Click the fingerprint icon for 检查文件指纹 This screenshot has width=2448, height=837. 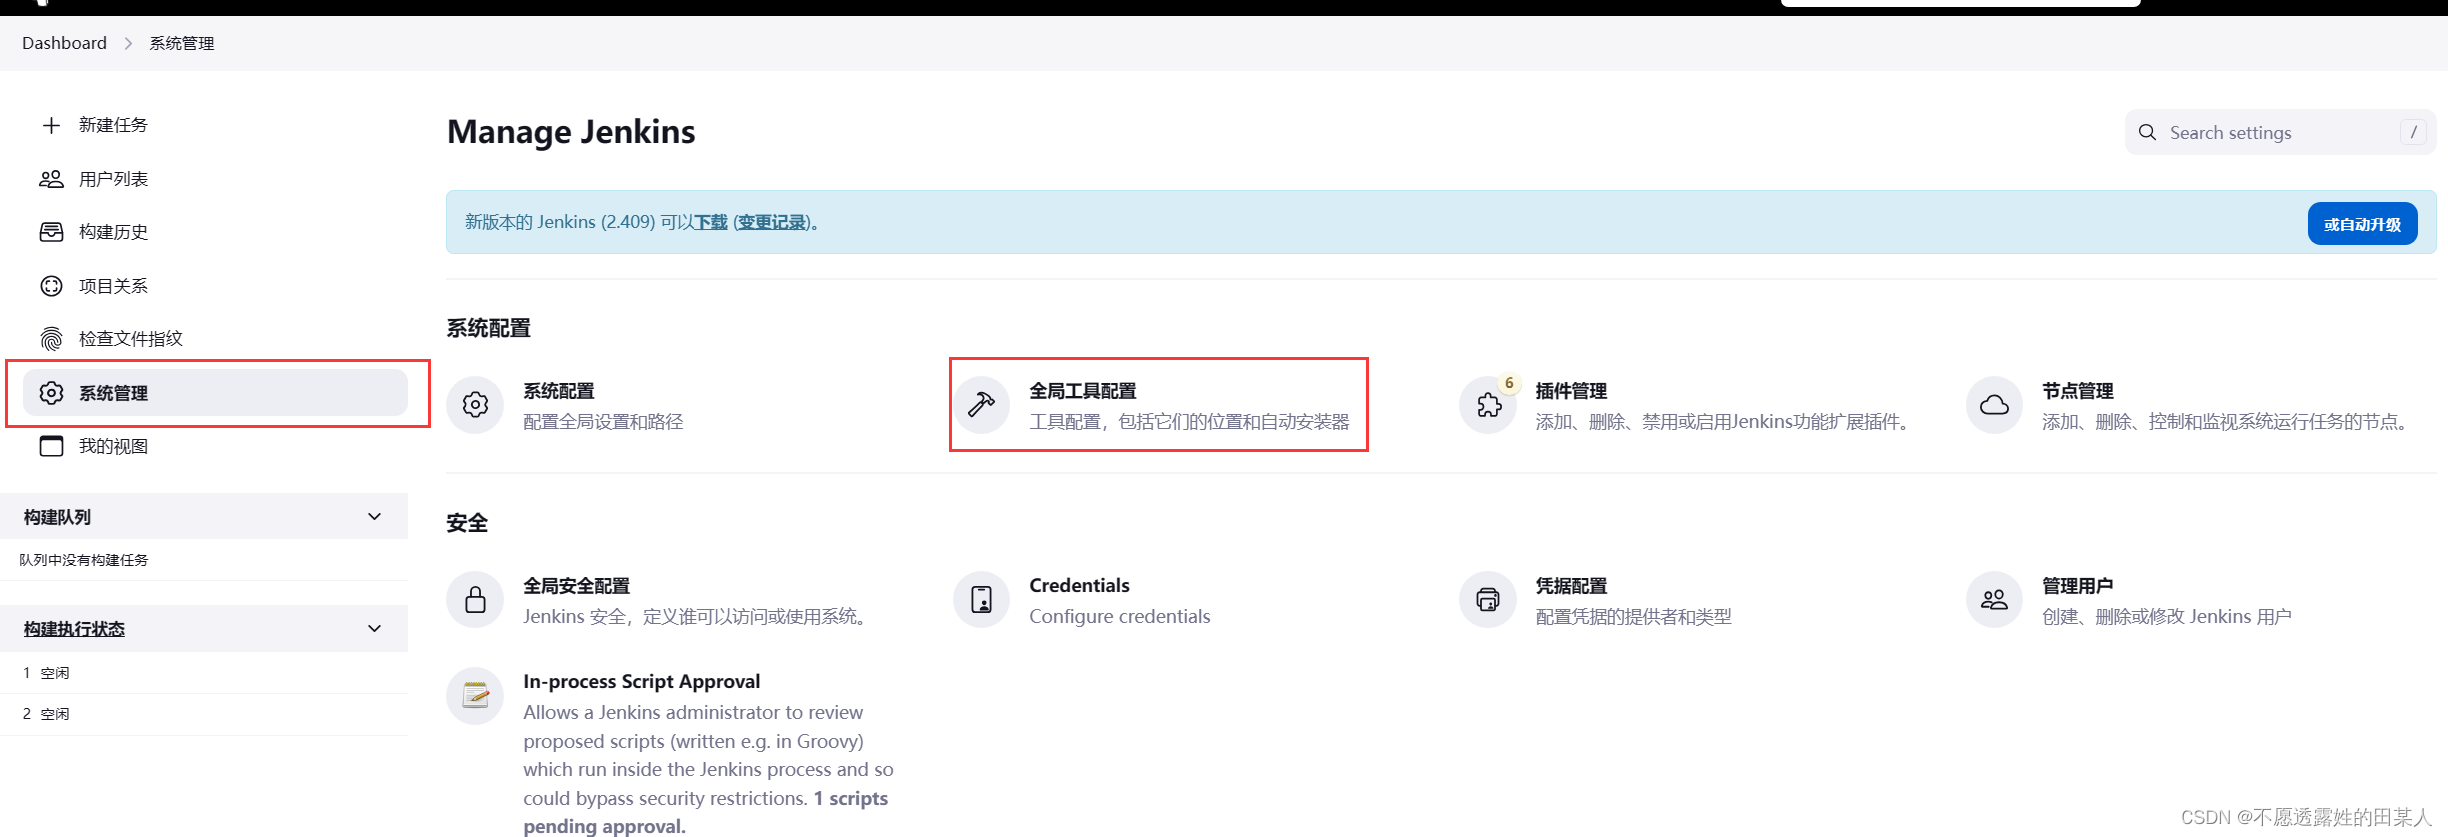(x=51, y=339)
